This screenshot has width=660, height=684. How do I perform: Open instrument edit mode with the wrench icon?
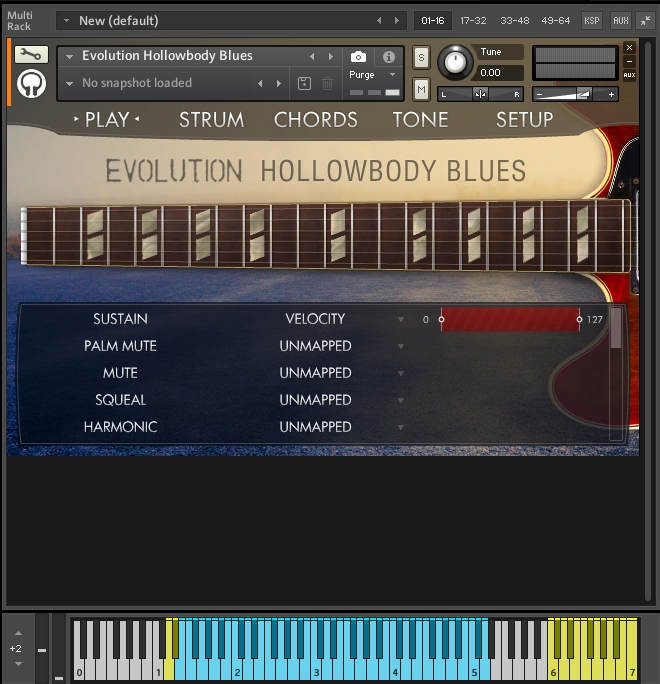tap(31, 55)
